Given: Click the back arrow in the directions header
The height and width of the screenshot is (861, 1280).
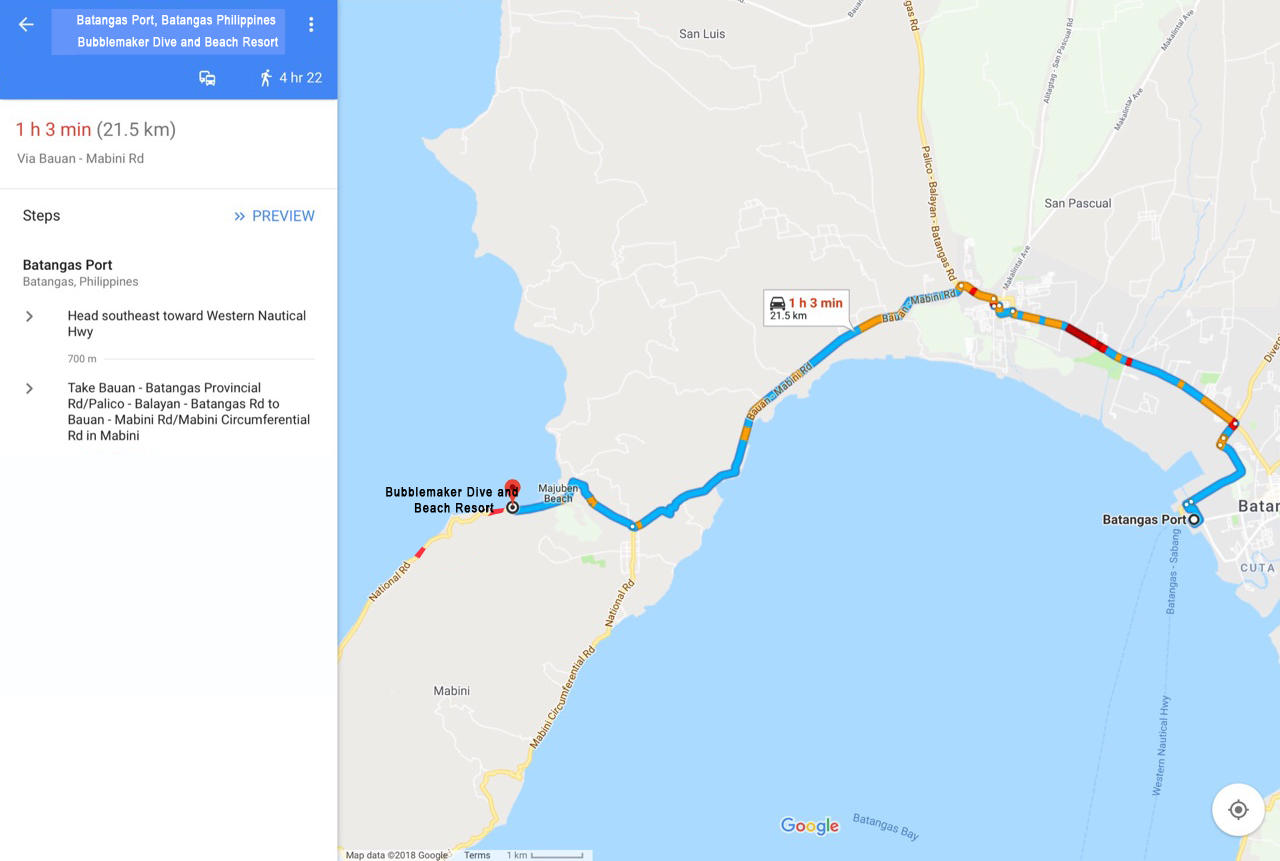Looking at the screenshot, I should pyautogui.click(x=26, y=25).
